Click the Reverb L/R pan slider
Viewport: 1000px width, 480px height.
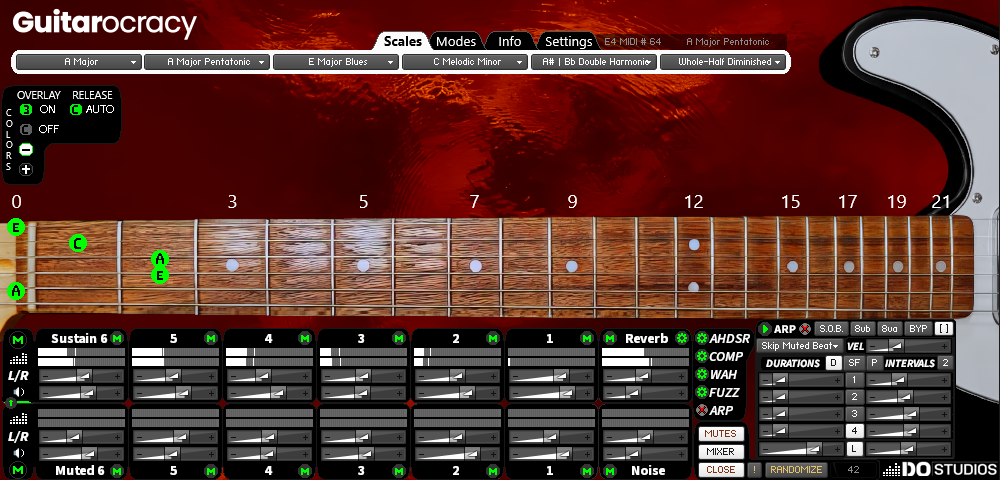point(645,377)
